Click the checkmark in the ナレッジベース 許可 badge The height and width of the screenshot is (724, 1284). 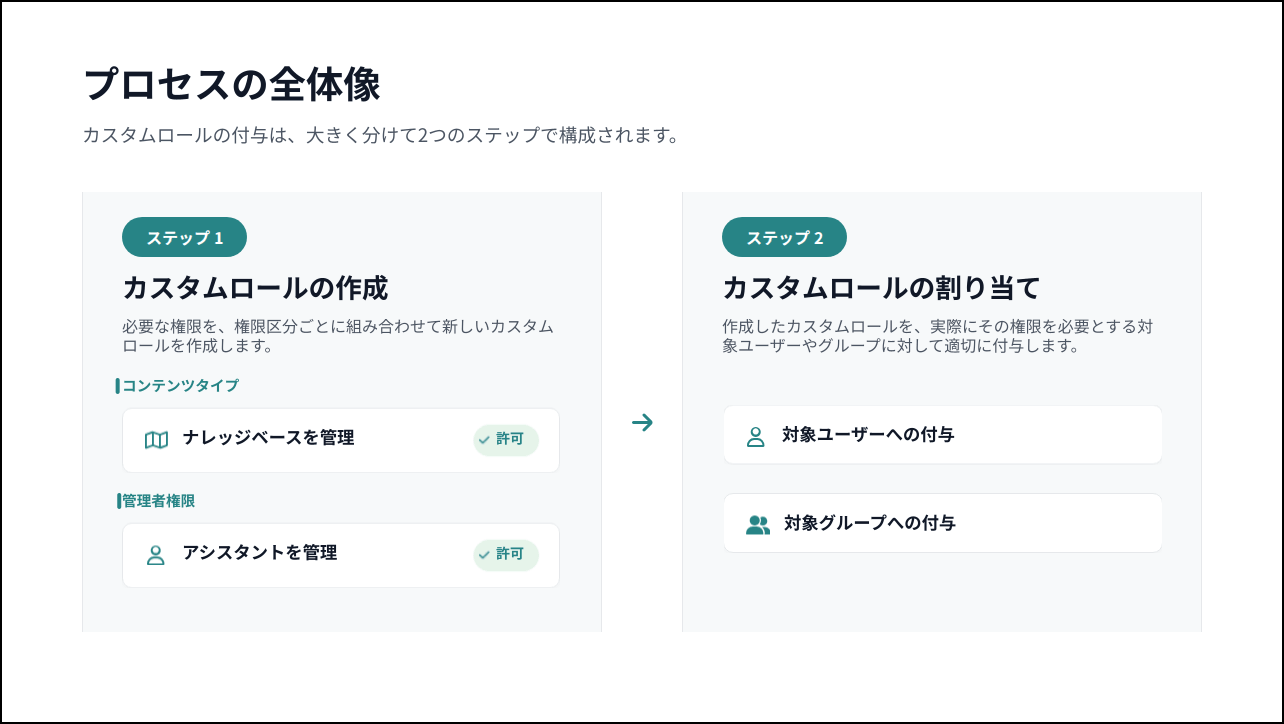coord(484,439)
